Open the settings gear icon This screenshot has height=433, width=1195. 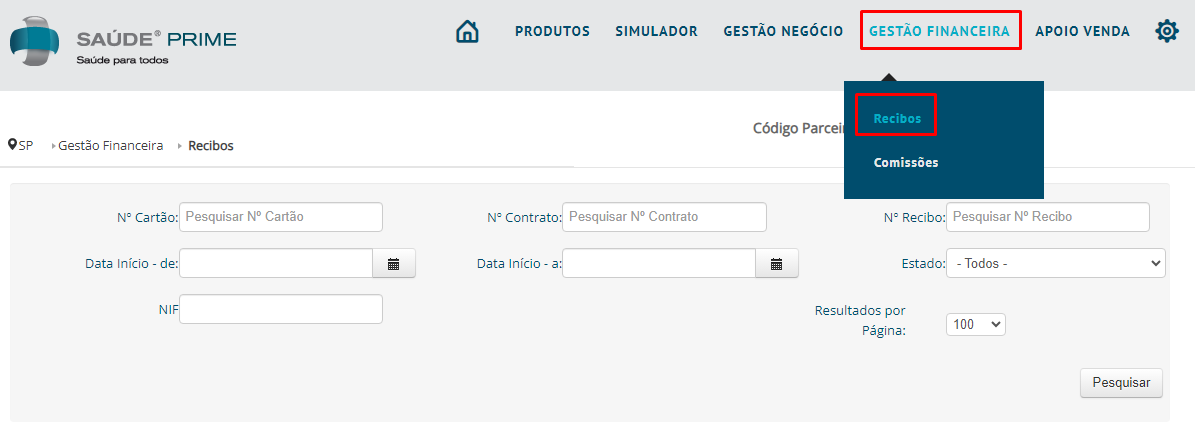coord(1167,31)
